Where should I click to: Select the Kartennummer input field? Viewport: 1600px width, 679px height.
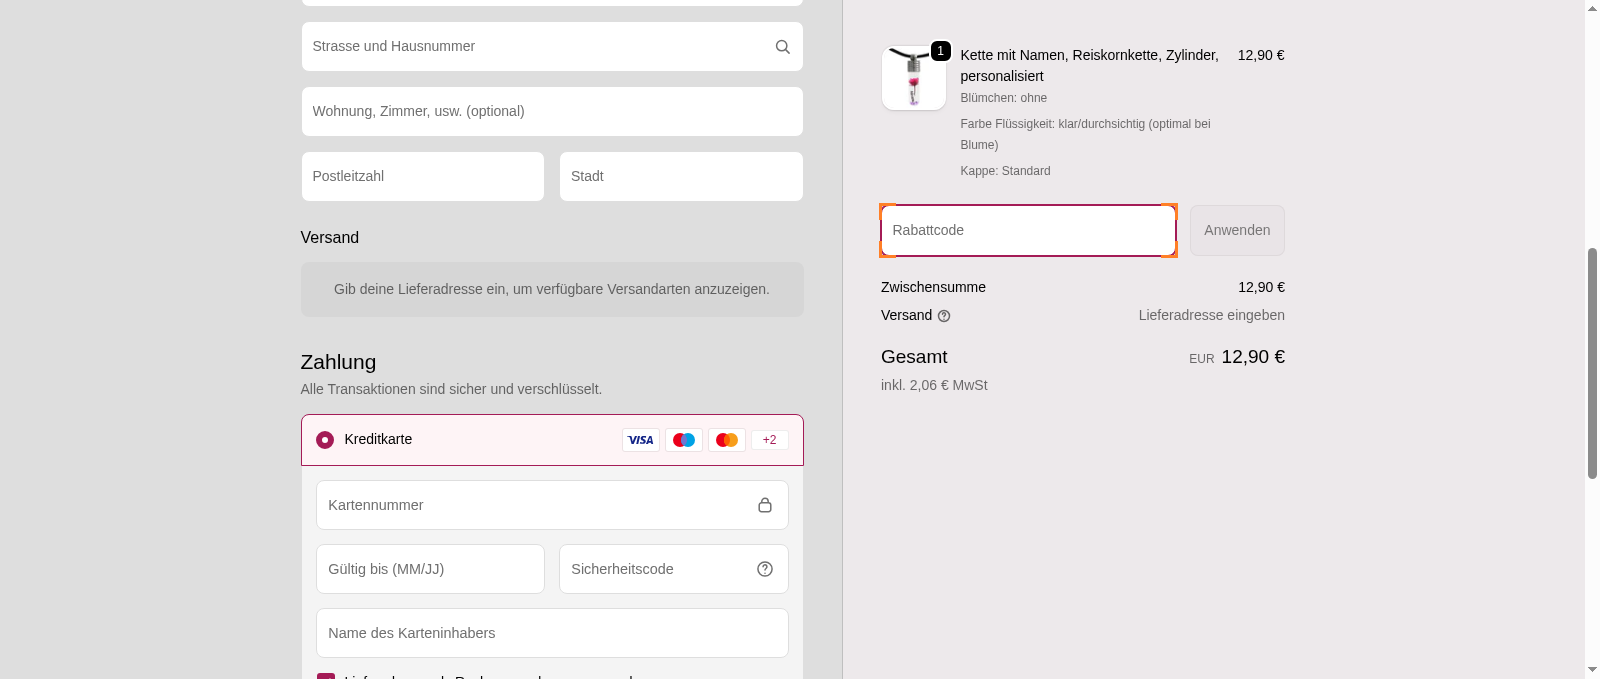(535, 505)
